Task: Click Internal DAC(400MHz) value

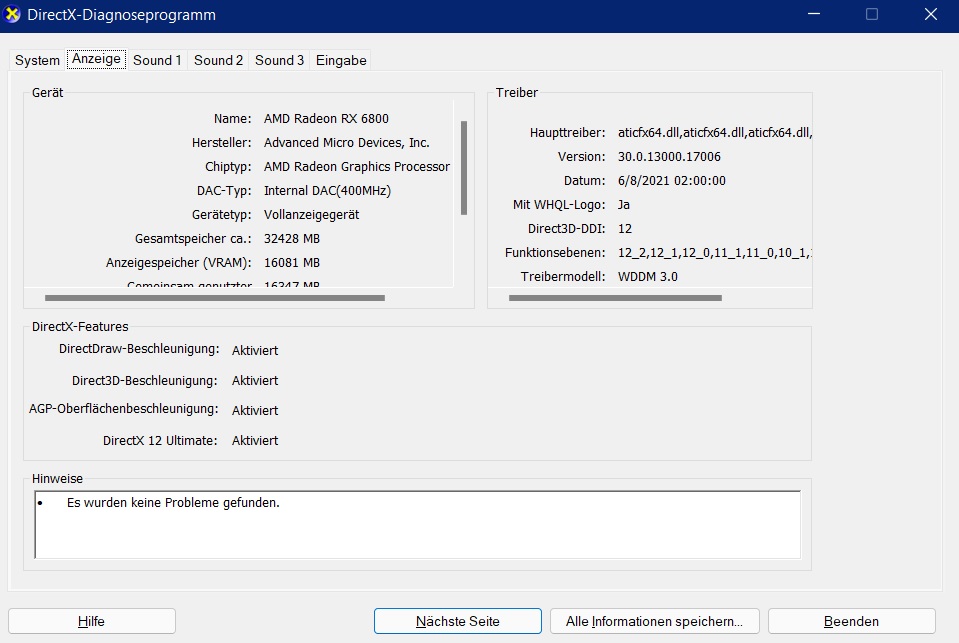Action: tap(327, 191)
